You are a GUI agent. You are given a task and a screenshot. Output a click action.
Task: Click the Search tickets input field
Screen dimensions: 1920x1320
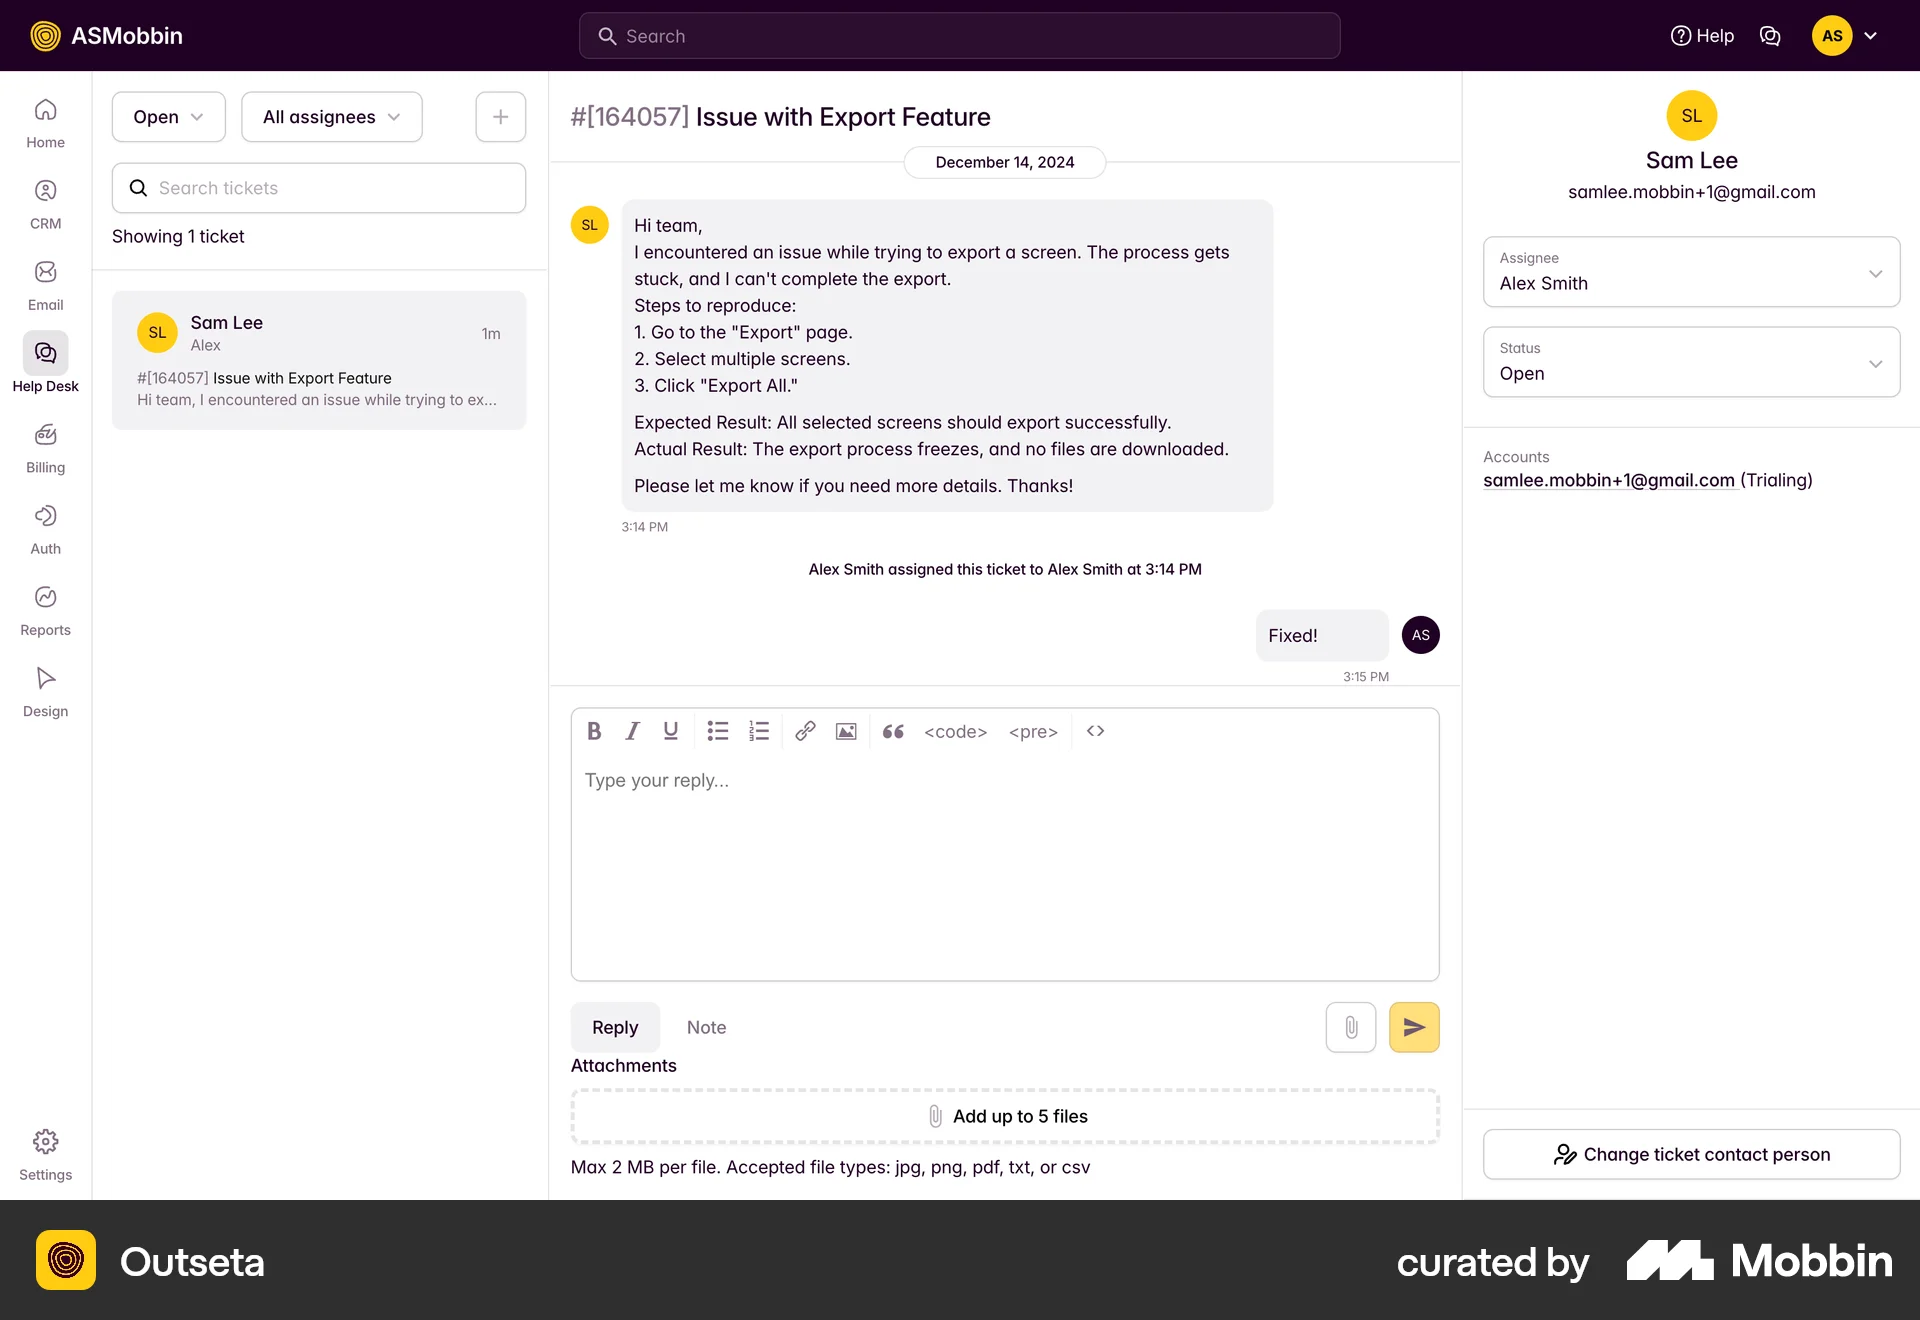[x=318, y=187]
